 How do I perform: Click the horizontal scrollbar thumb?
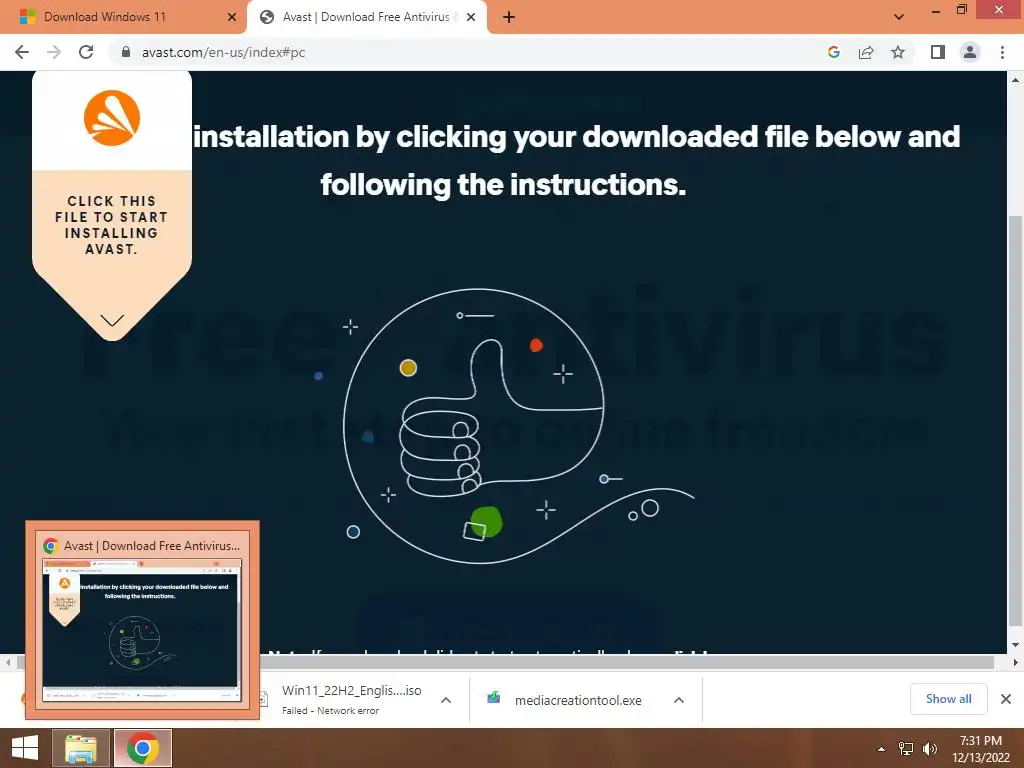click(x=505, y=662)
